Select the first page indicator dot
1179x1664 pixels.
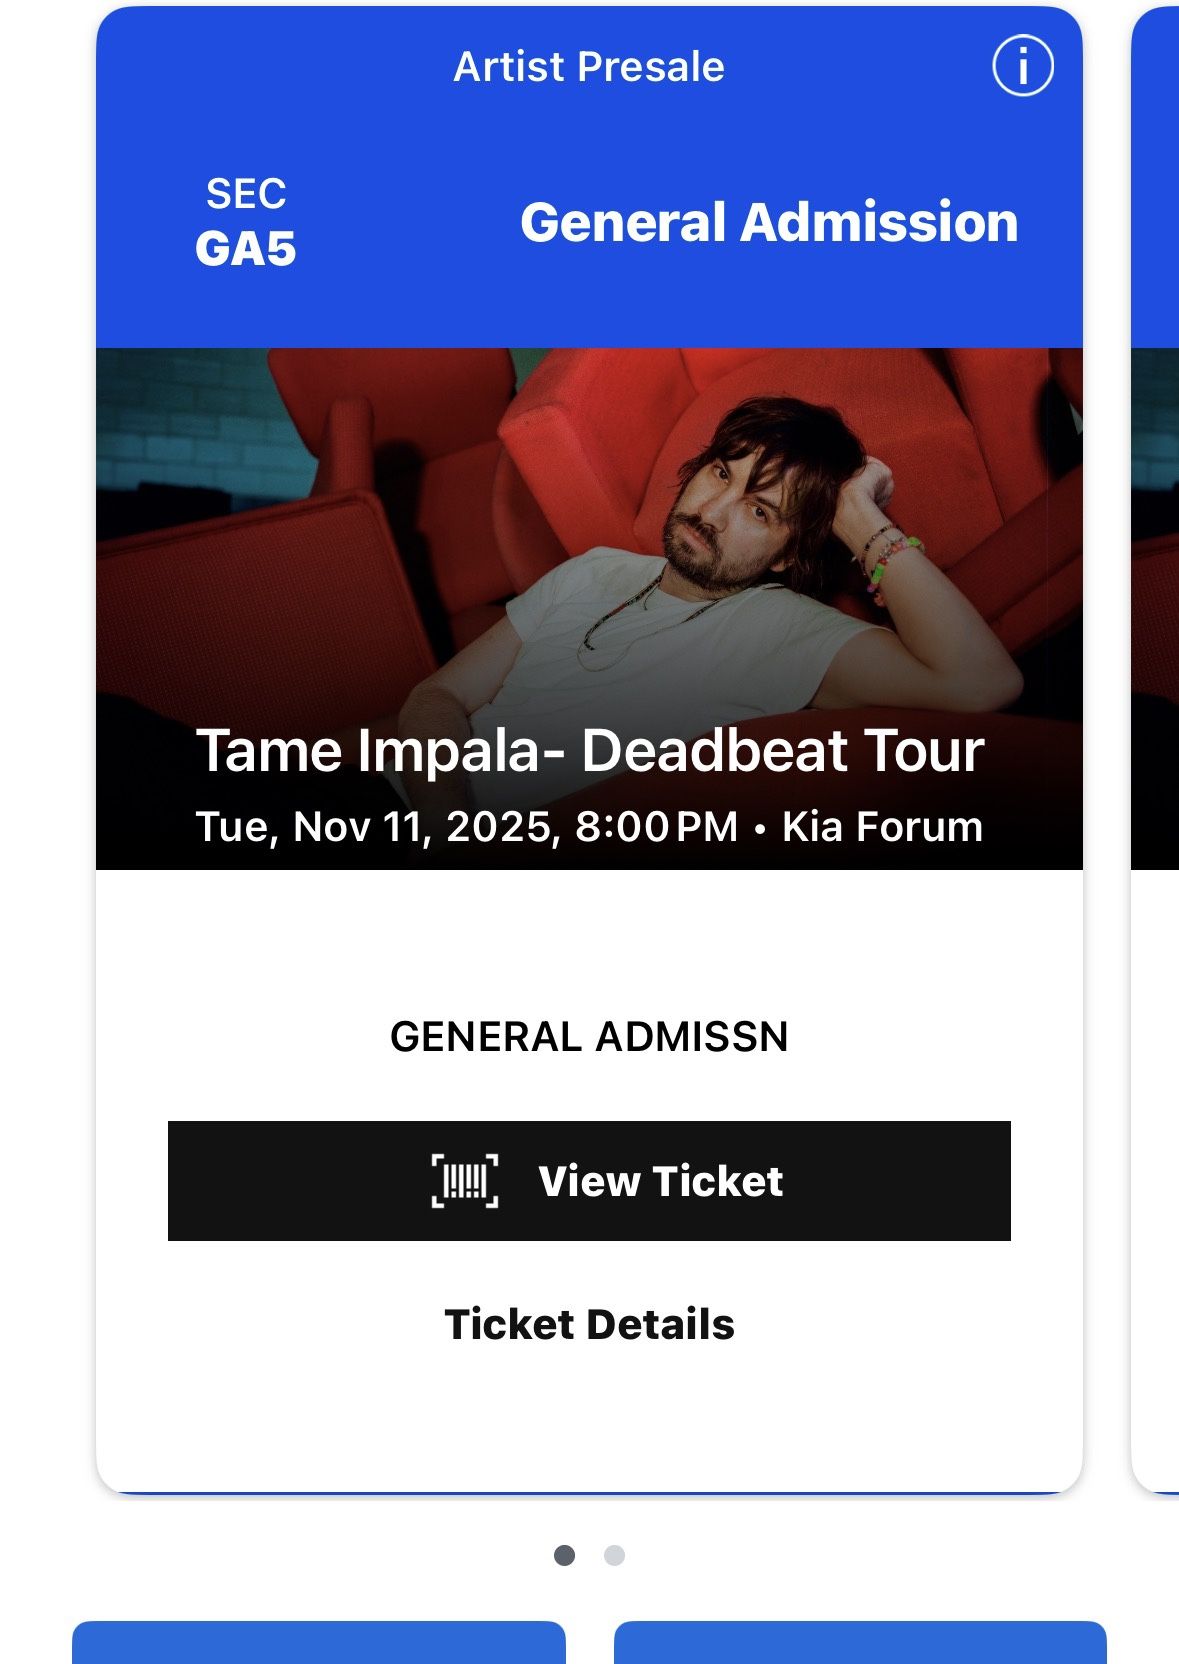(x=564, y=1555)
